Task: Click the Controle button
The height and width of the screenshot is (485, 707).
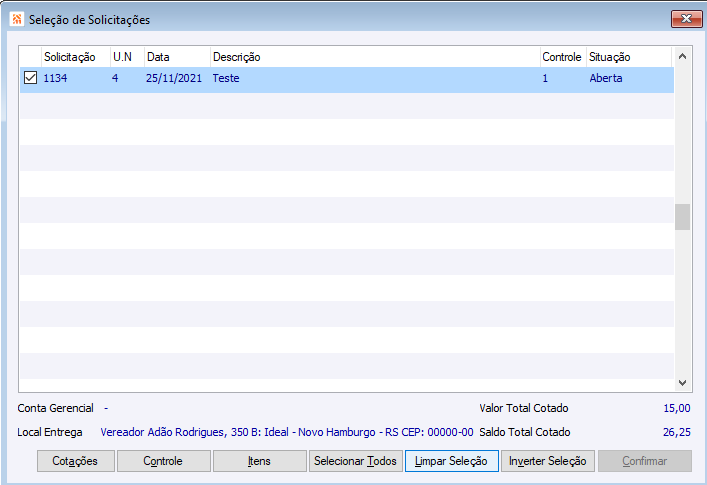Action: pyautogui.click(x=163, y=461)
